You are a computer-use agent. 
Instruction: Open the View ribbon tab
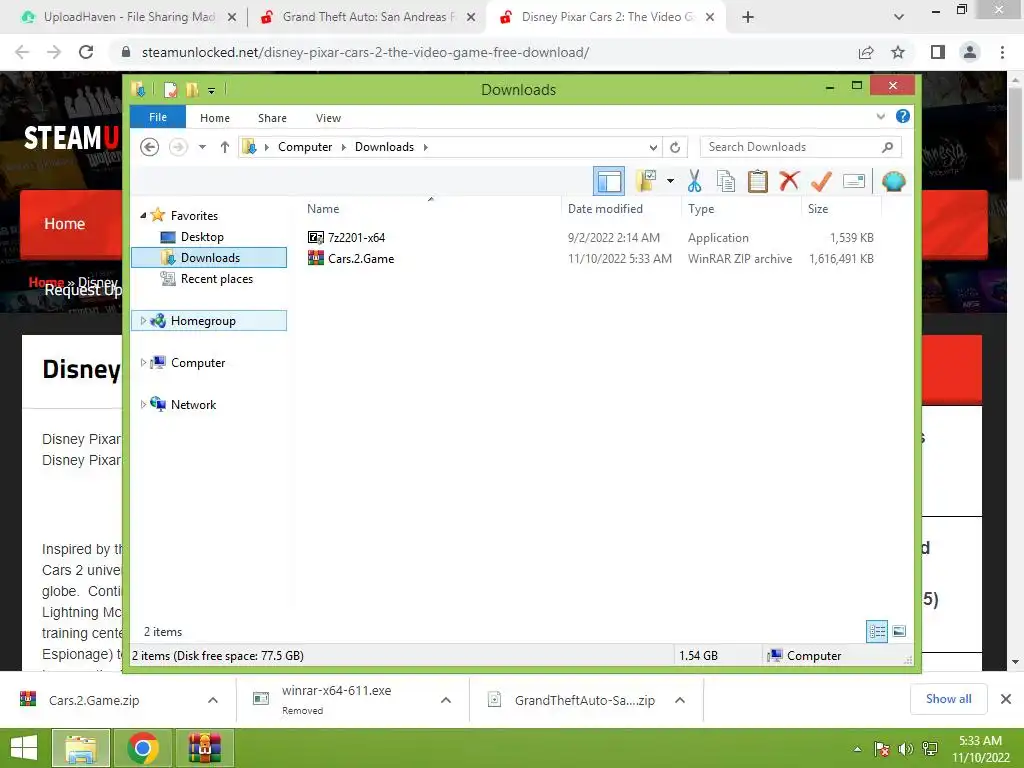(x=328, y=118)
